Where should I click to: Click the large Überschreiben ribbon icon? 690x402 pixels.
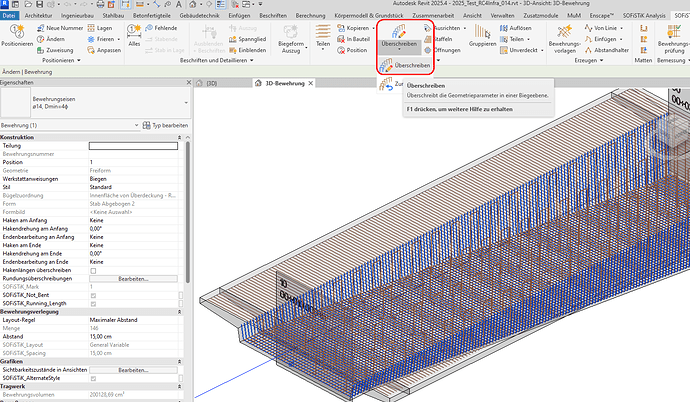coord(399,32)
